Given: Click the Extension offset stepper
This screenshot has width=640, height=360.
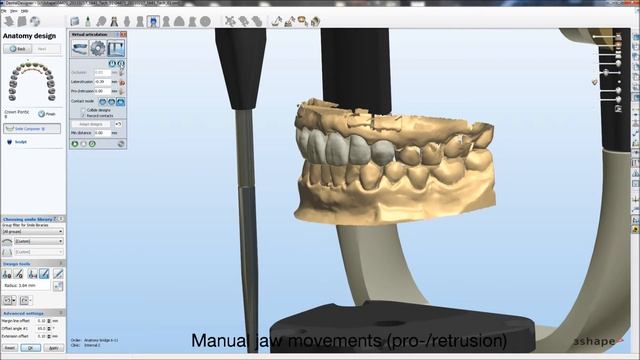Looking at the screenshot, I should tap(49, 336).
